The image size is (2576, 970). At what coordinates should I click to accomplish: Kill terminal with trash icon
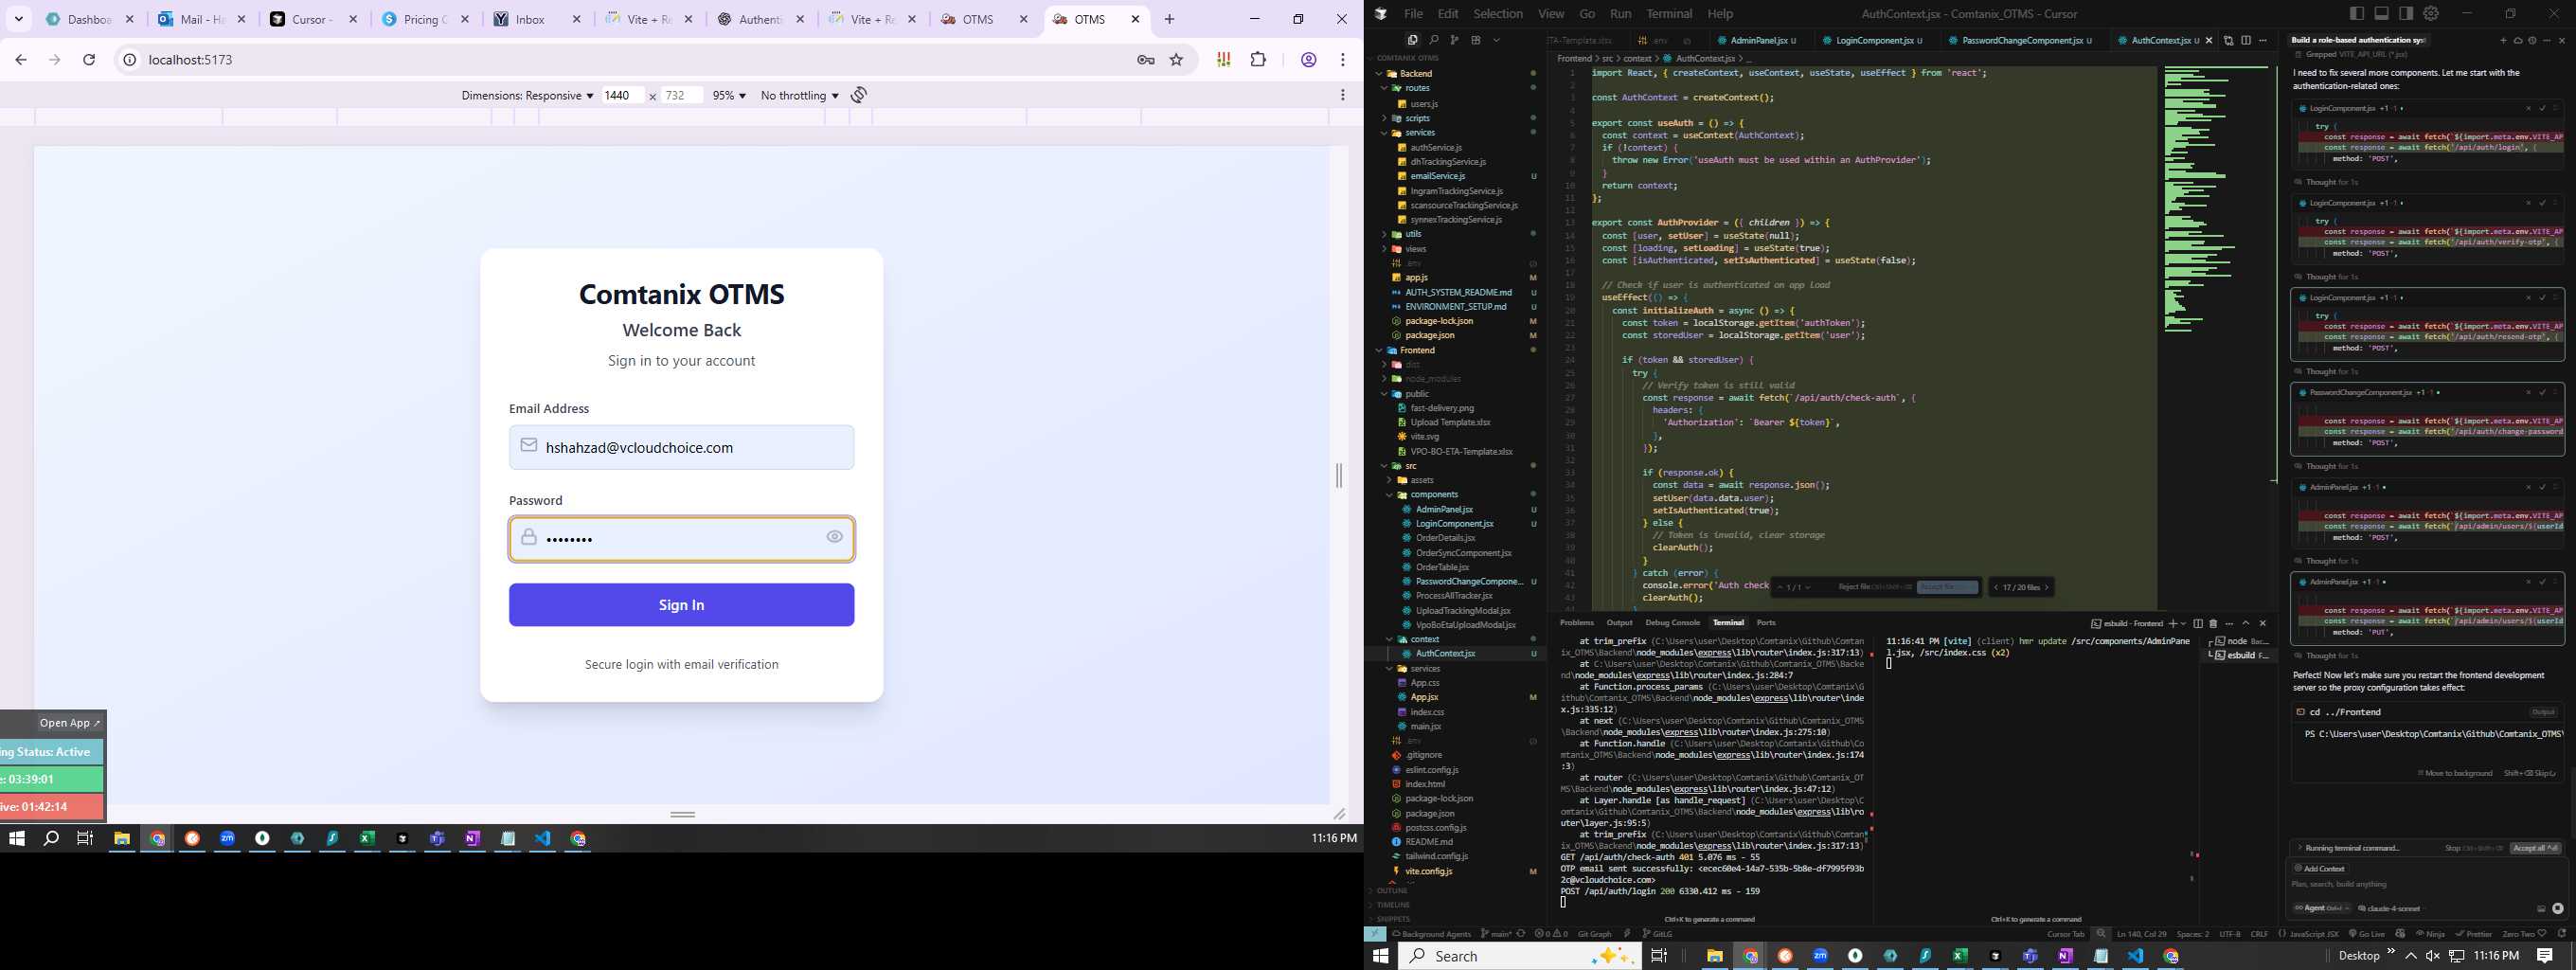point(2213,623)
